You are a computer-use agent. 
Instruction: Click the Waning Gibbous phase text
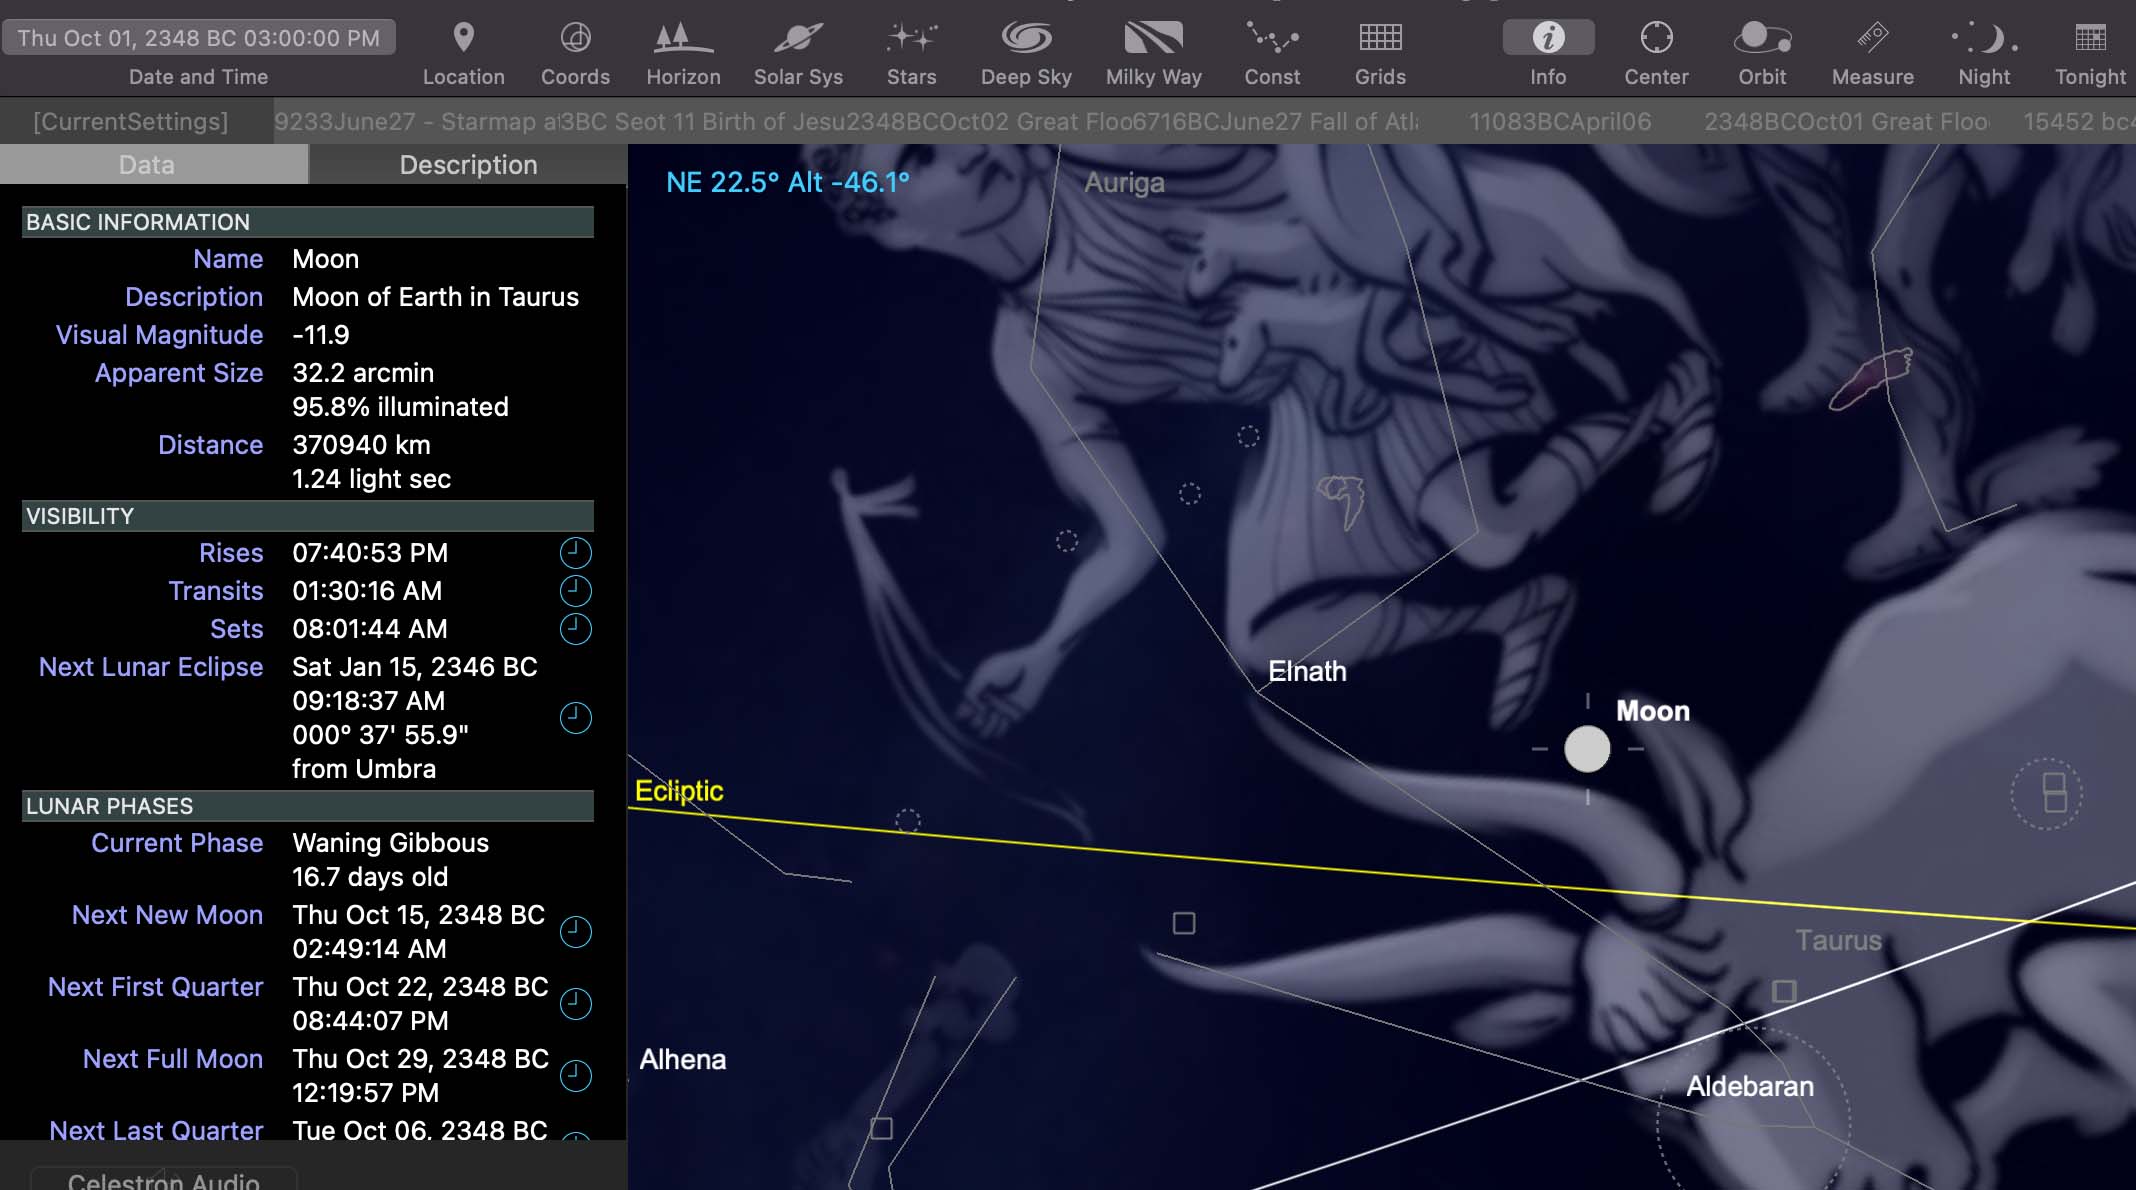click(390, 843)
